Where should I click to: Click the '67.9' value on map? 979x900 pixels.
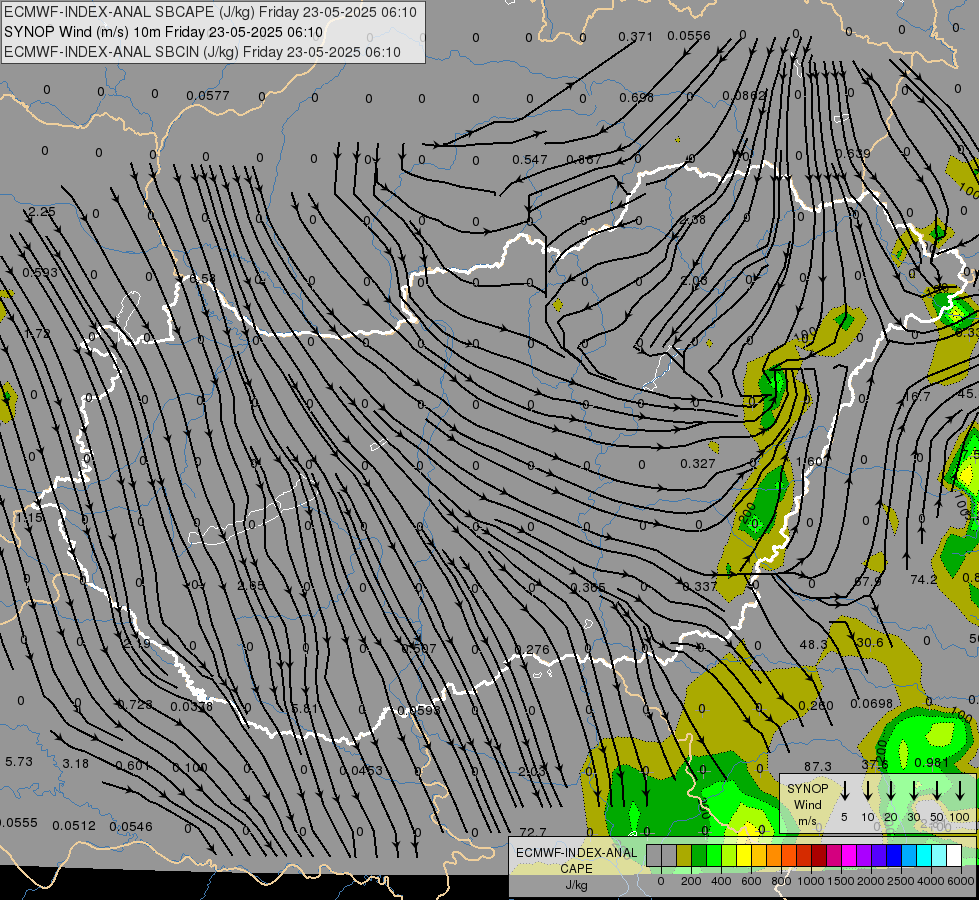tap(868, 581)
